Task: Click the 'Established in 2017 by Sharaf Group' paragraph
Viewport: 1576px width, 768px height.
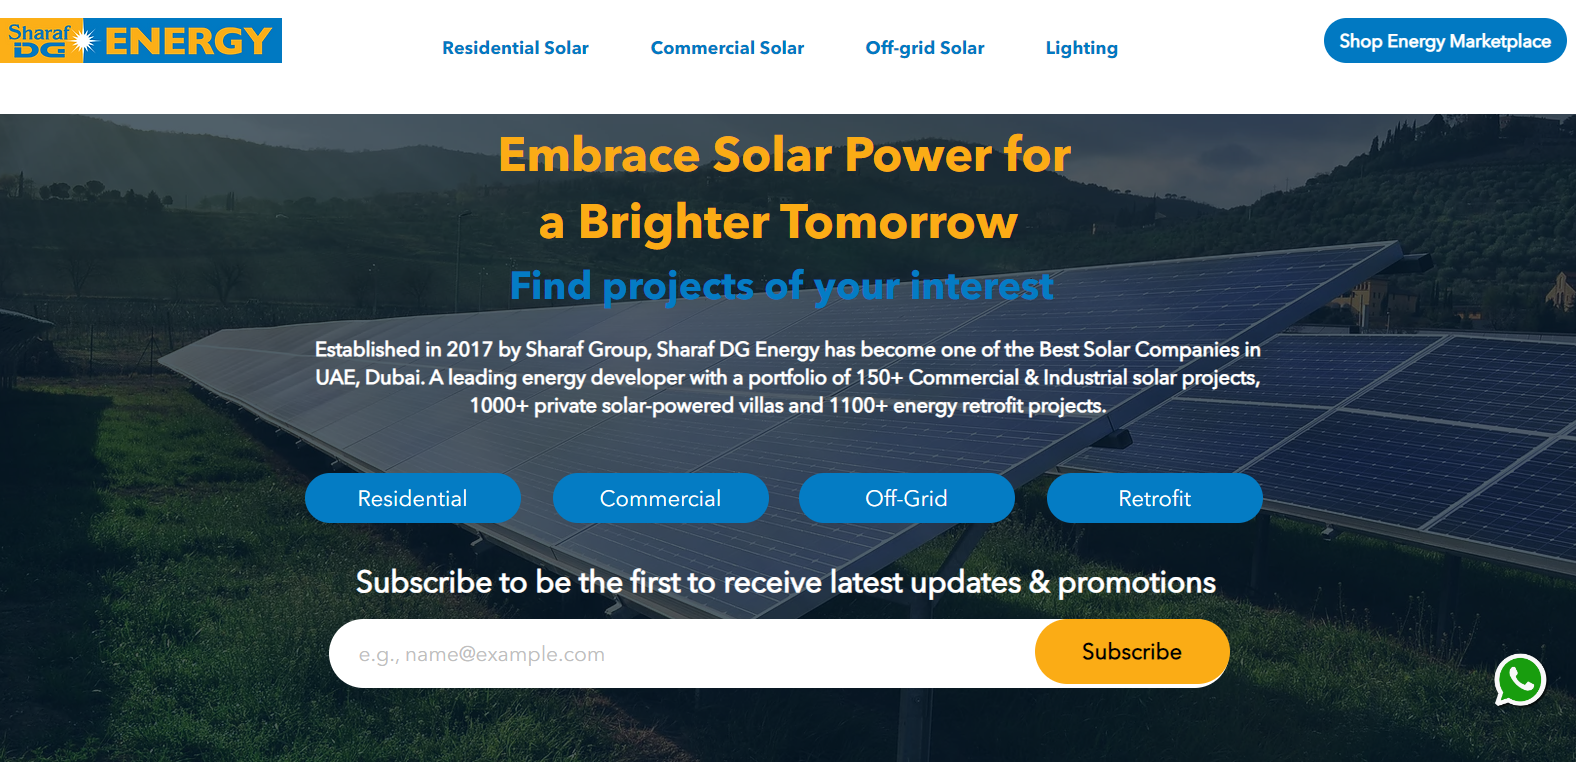Action: [788, 377]
